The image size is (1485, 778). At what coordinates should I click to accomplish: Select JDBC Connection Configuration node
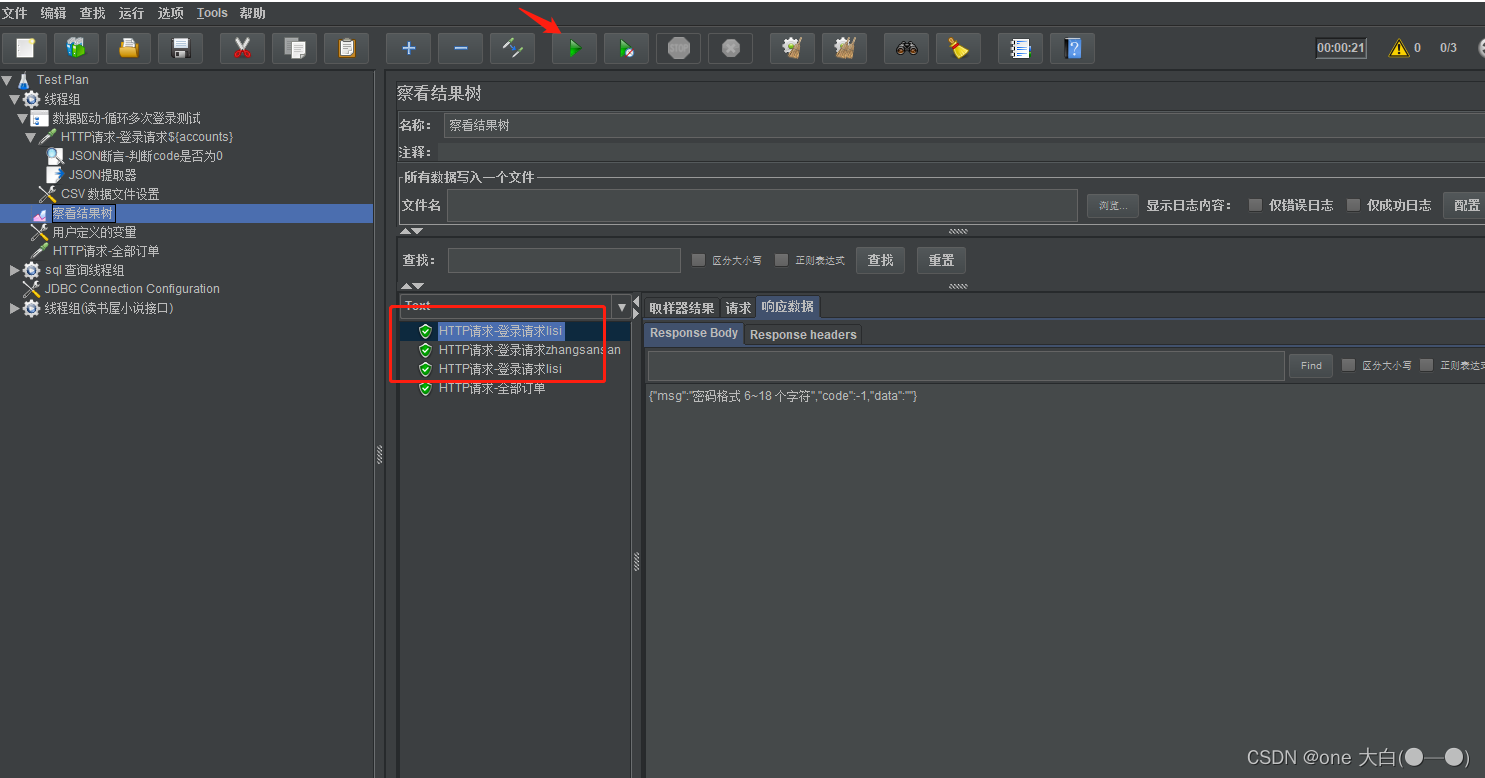(x=132, y=289)
